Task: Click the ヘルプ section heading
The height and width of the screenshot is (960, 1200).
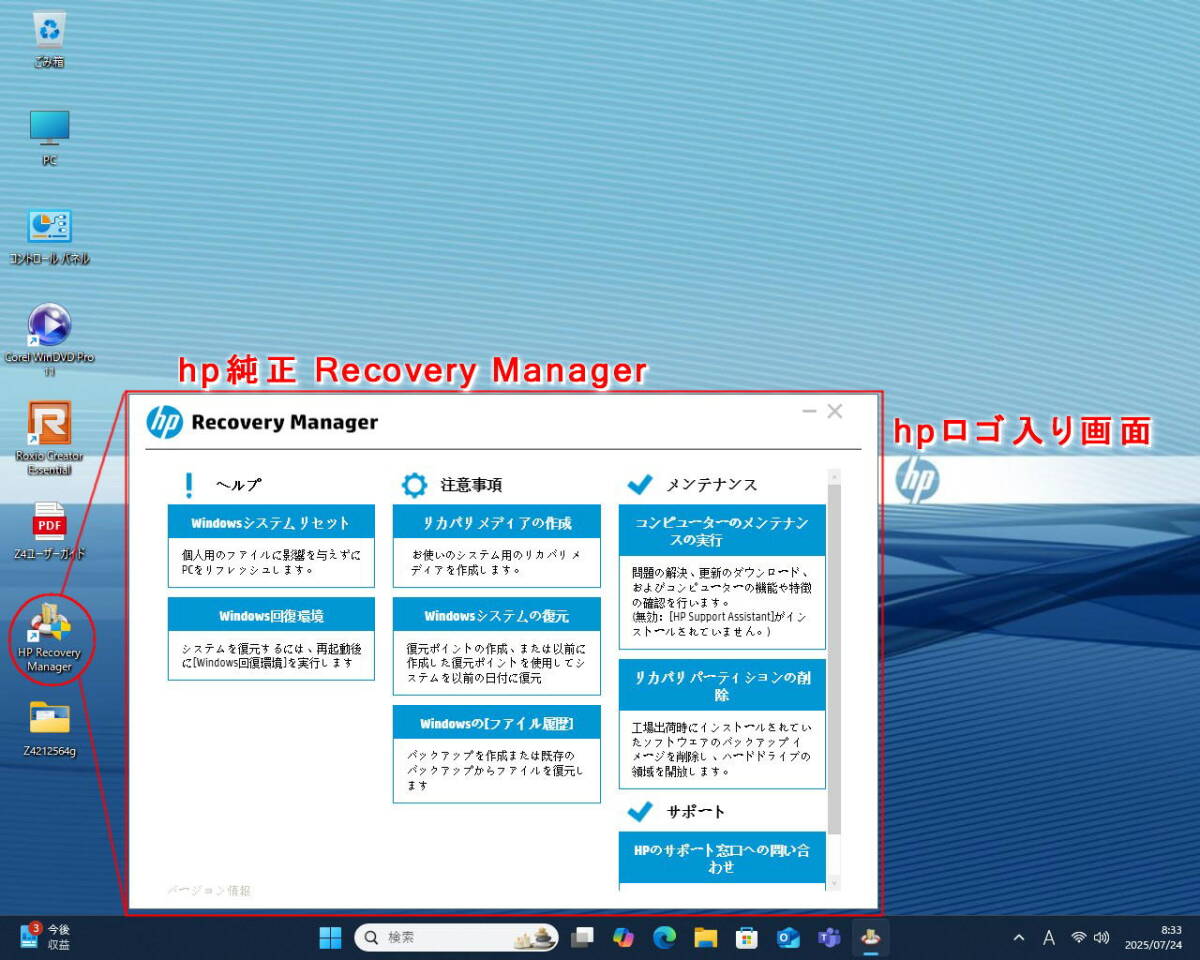Action: pos(239,485)
